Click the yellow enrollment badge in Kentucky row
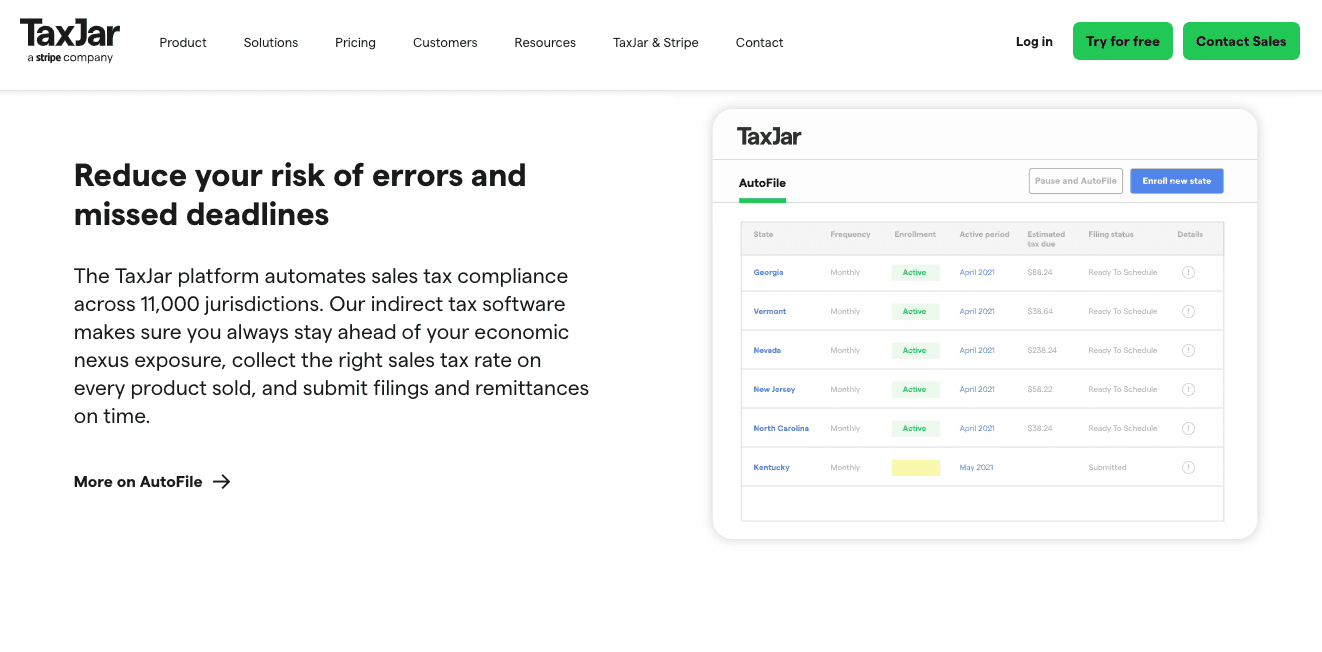Screen dimensions: 1322x652 tap(915, 467)
